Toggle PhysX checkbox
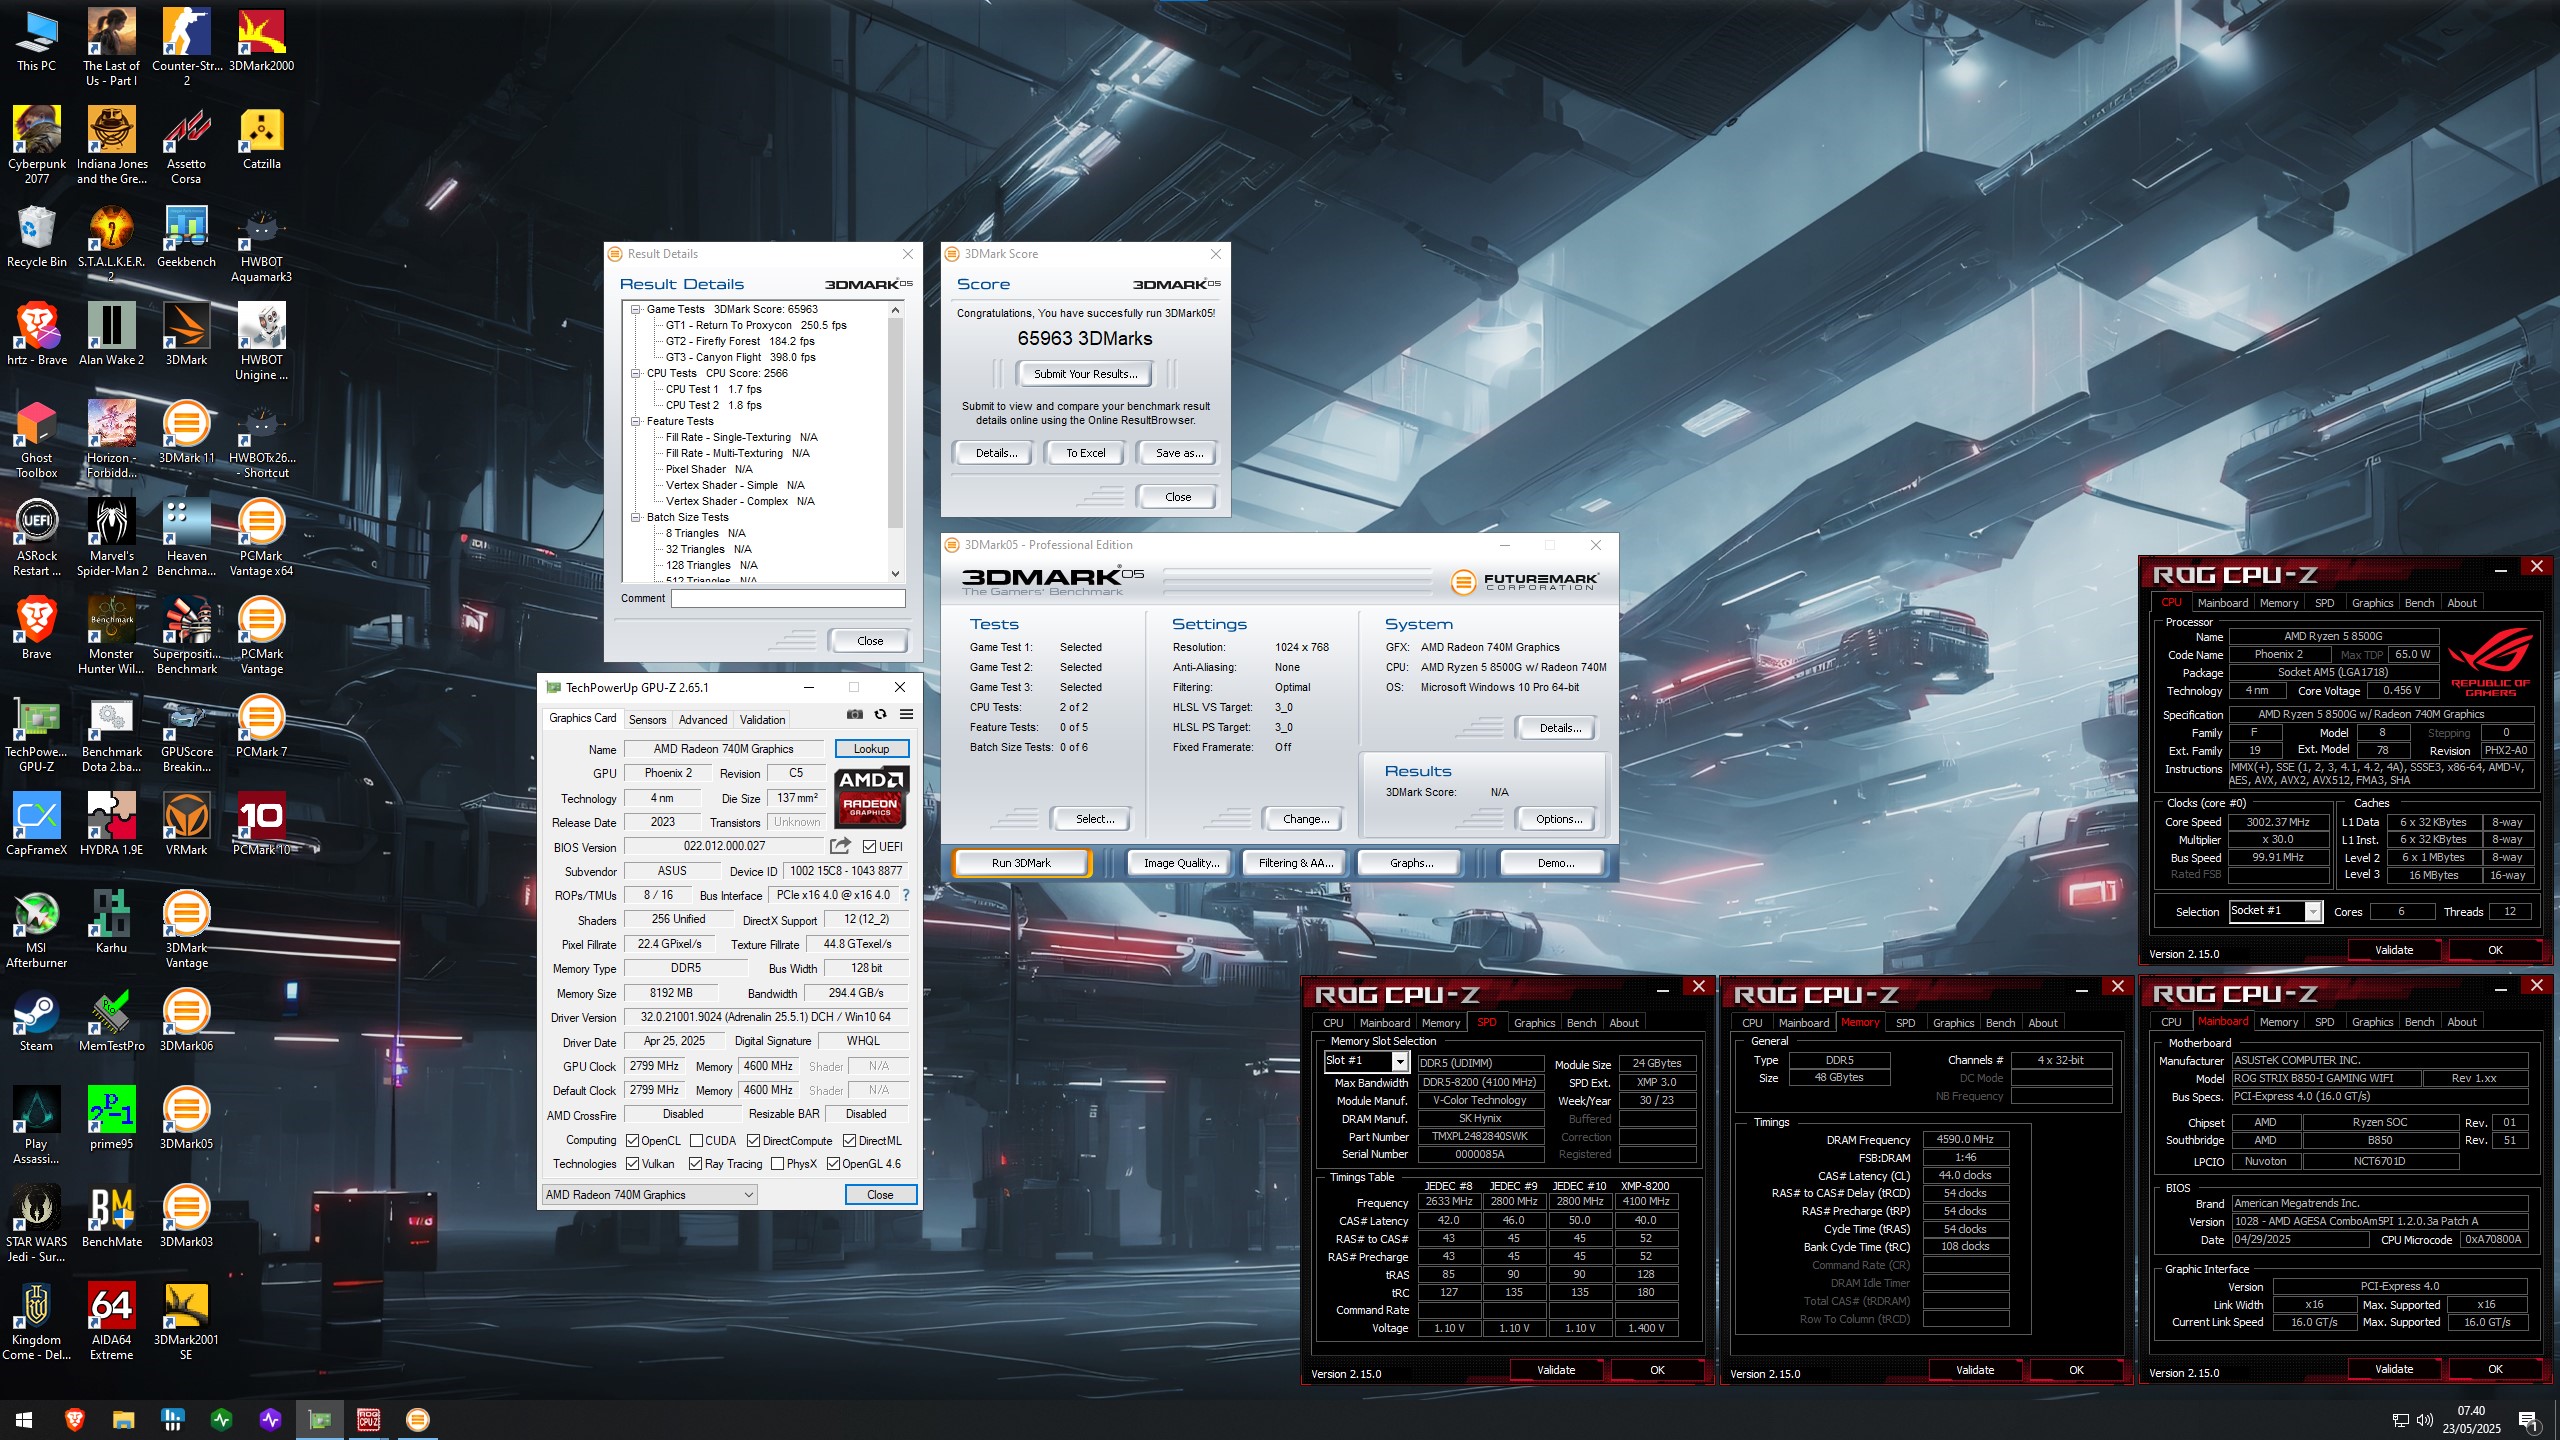 [777, 1164]
